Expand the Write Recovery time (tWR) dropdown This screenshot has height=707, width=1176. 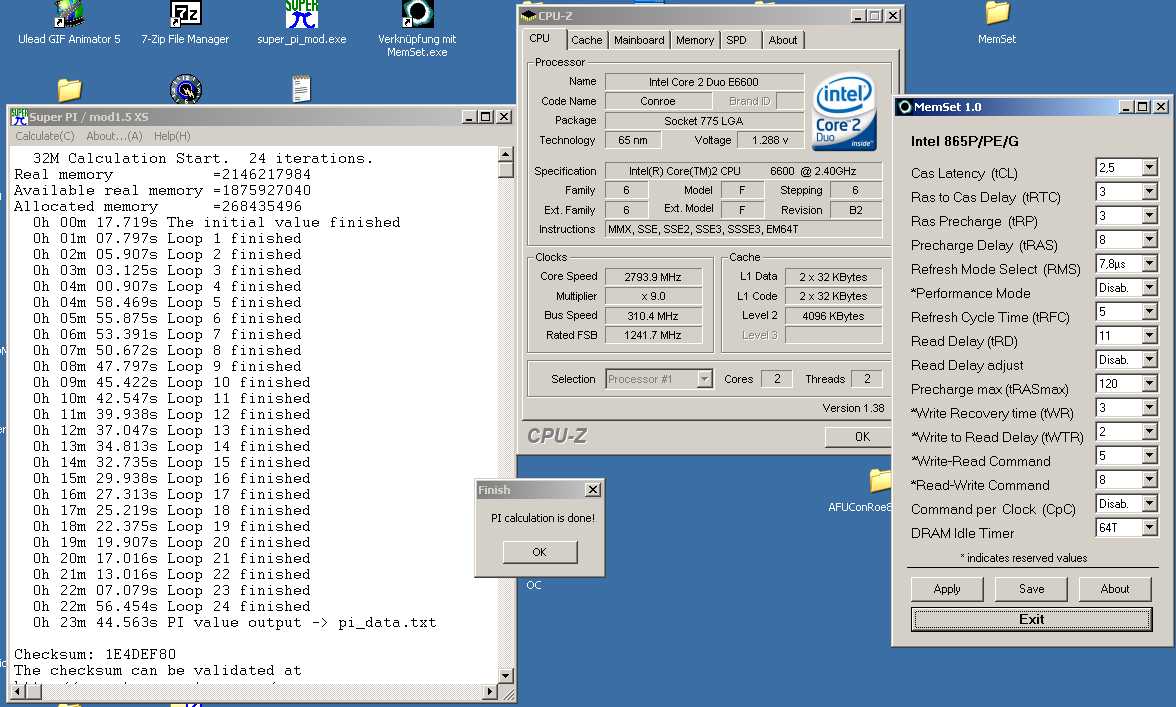[1149, 407]
